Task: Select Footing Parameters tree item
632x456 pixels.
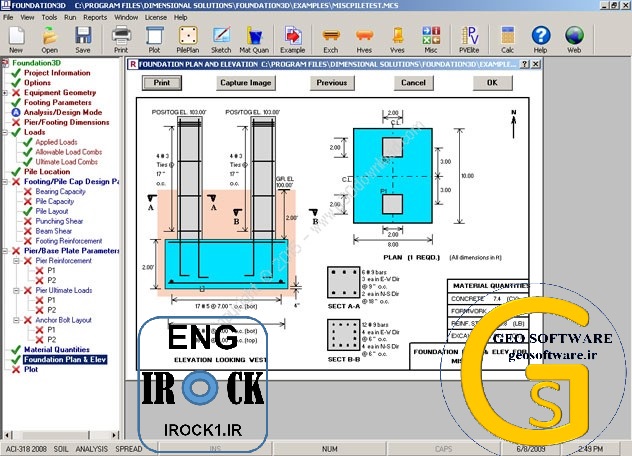Action: [58, 102]
